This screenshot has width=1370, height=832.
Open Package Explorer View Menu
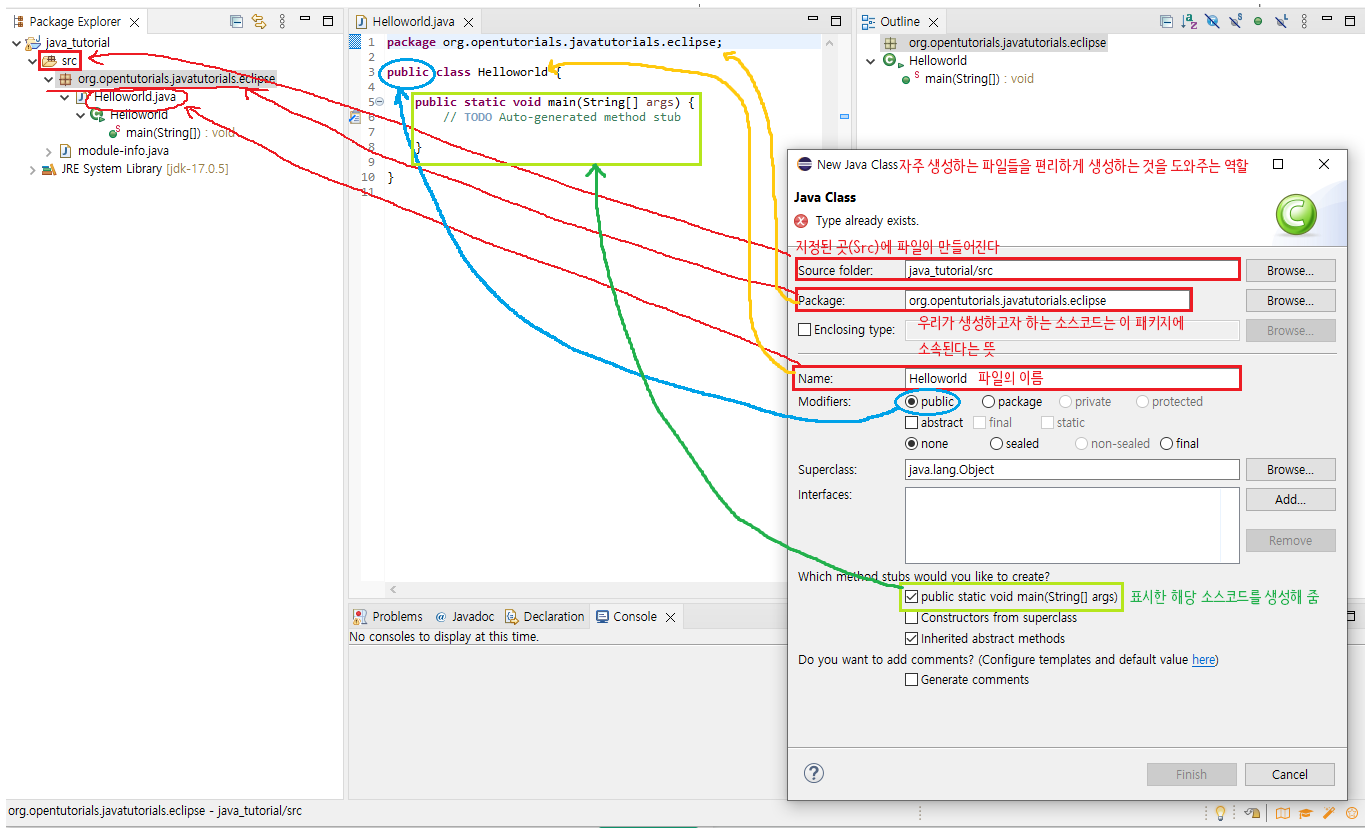pos(283,21)
